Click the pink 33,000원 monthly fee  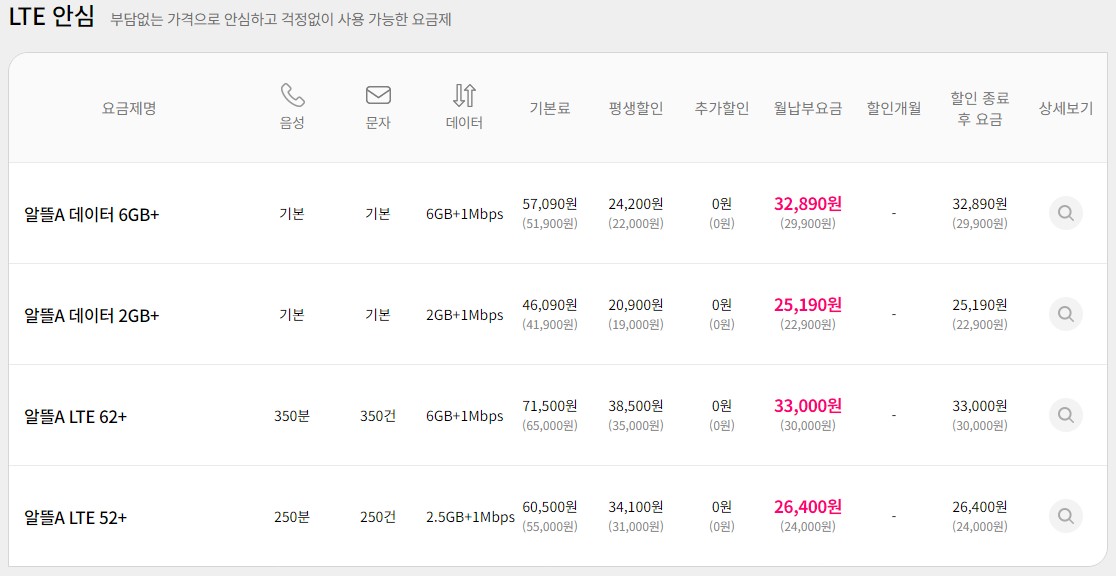click(x=808, y=406)
